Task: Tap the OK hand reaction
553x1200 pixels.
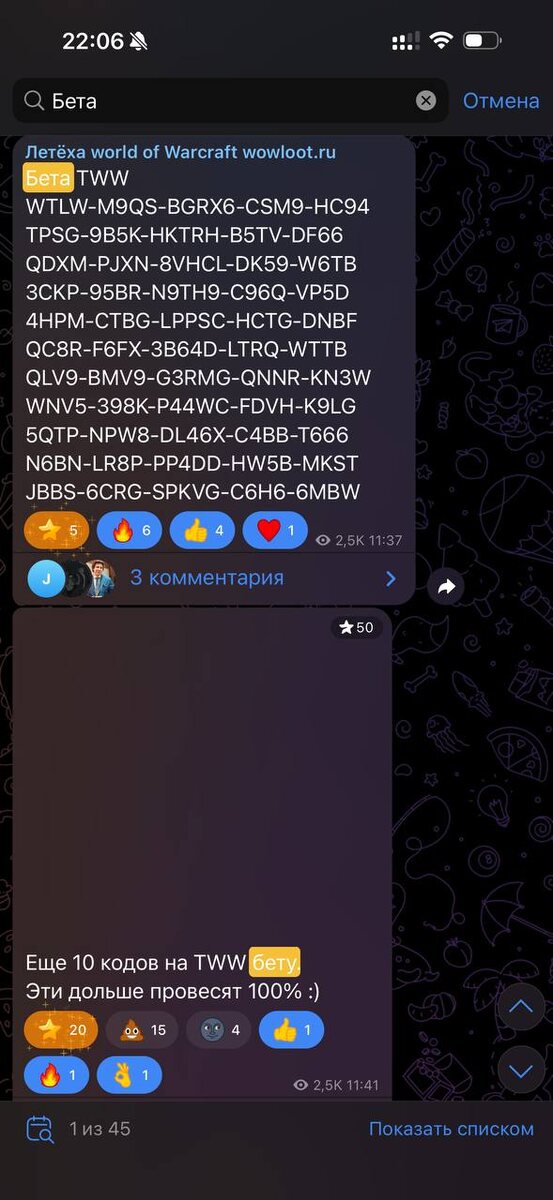Action: [130, 1075]
